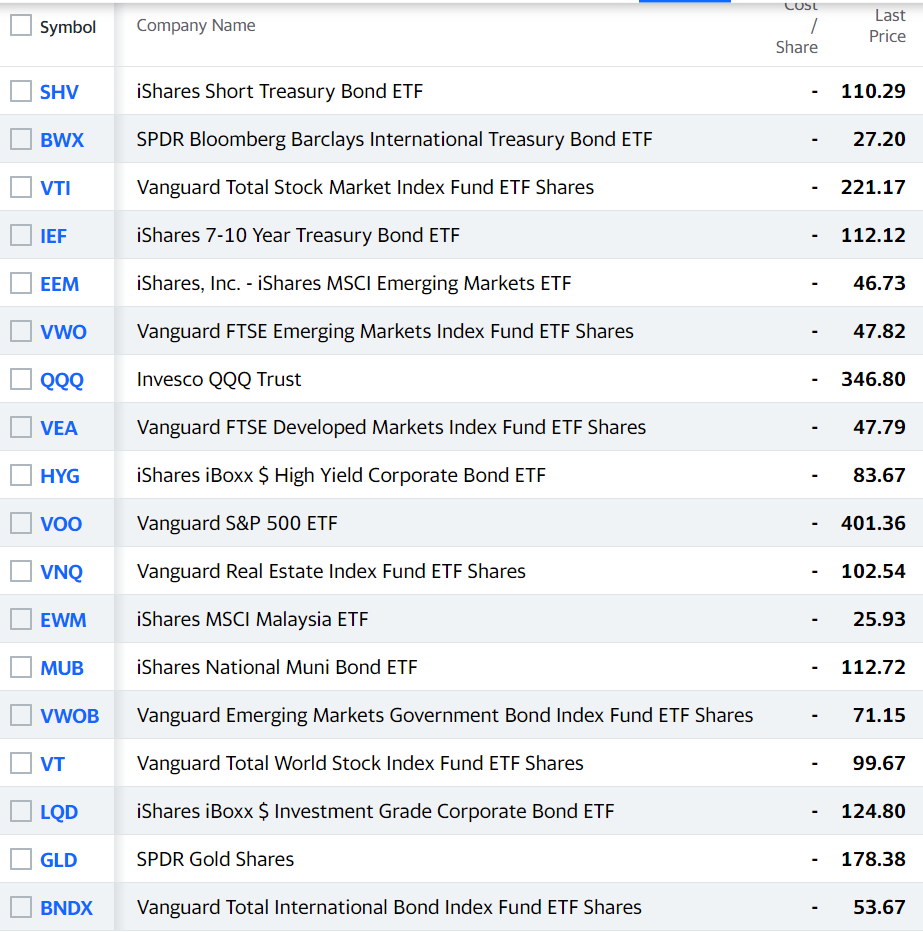Screen dimensions: 923x932
Task: Open the QQQ symbol link
Action: coord(62,380)
